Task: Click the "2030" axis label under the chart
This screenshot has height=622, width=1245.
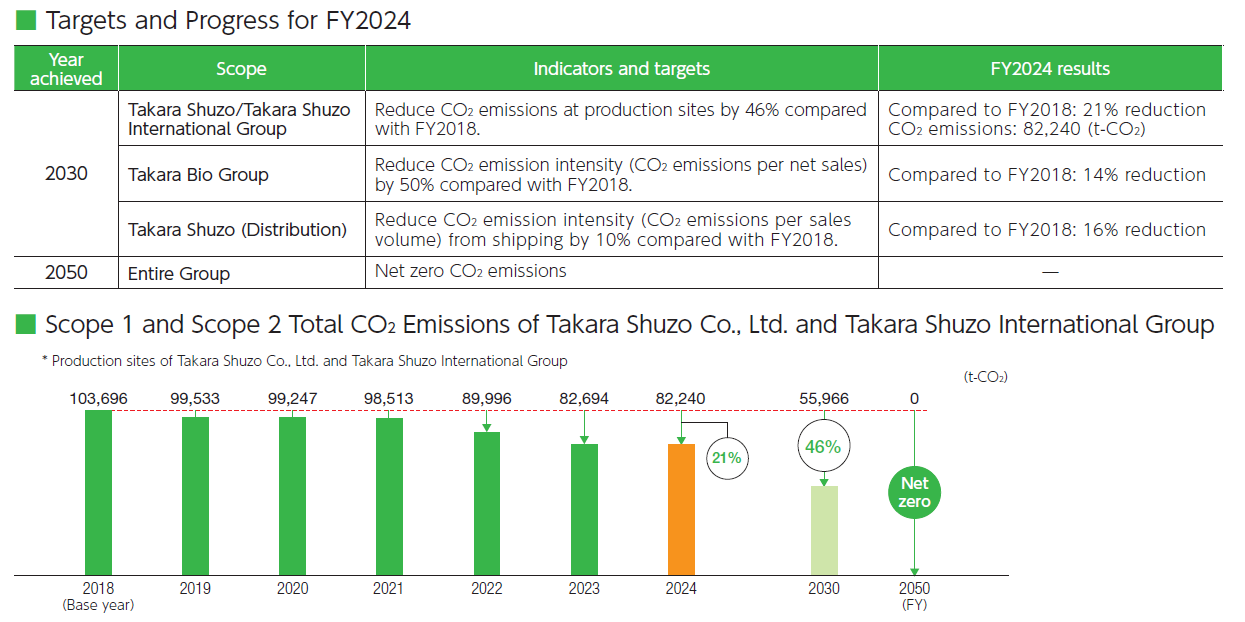Action: coord(824,589)
